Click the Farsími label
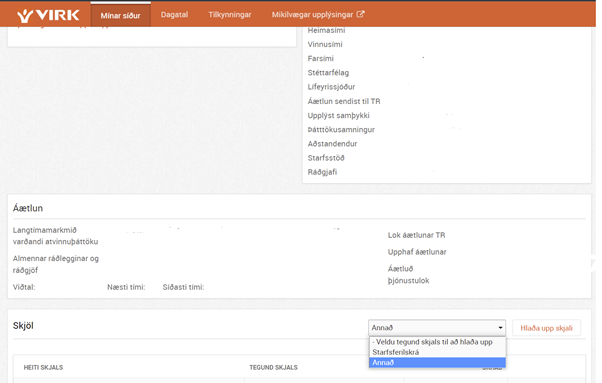602x383 pixels. [x=321, y=59]
